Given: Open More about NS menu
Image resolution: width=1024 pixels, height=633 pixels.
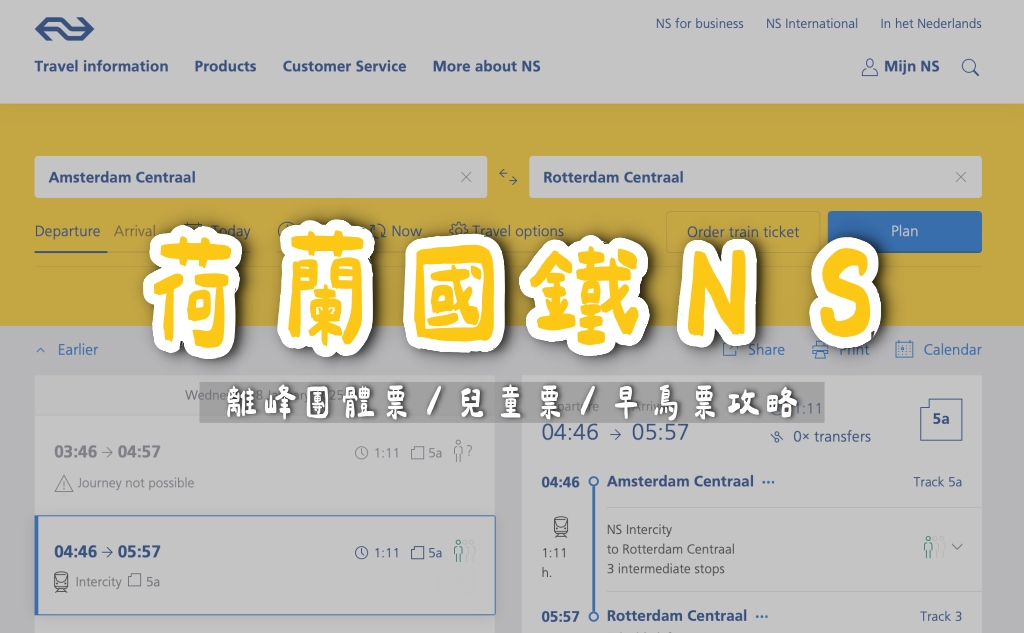Looking at the screenshot, I should coord(487,66).
